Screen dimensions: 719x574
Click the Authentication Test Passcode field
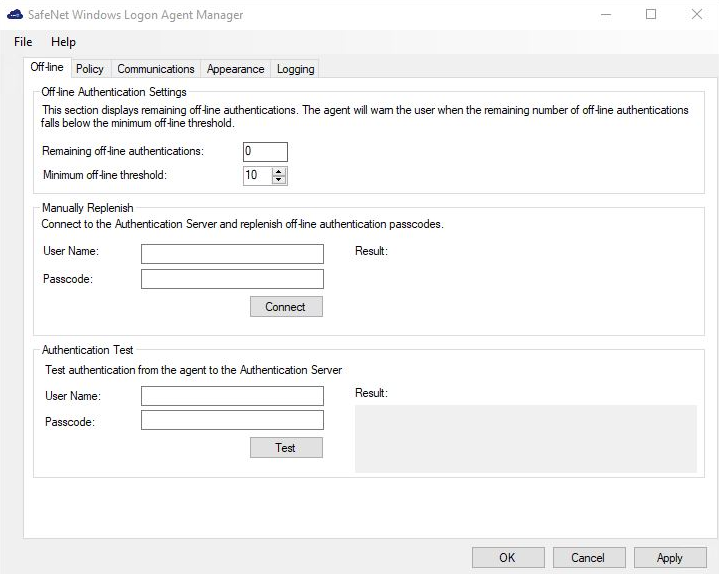pos(232,421)
